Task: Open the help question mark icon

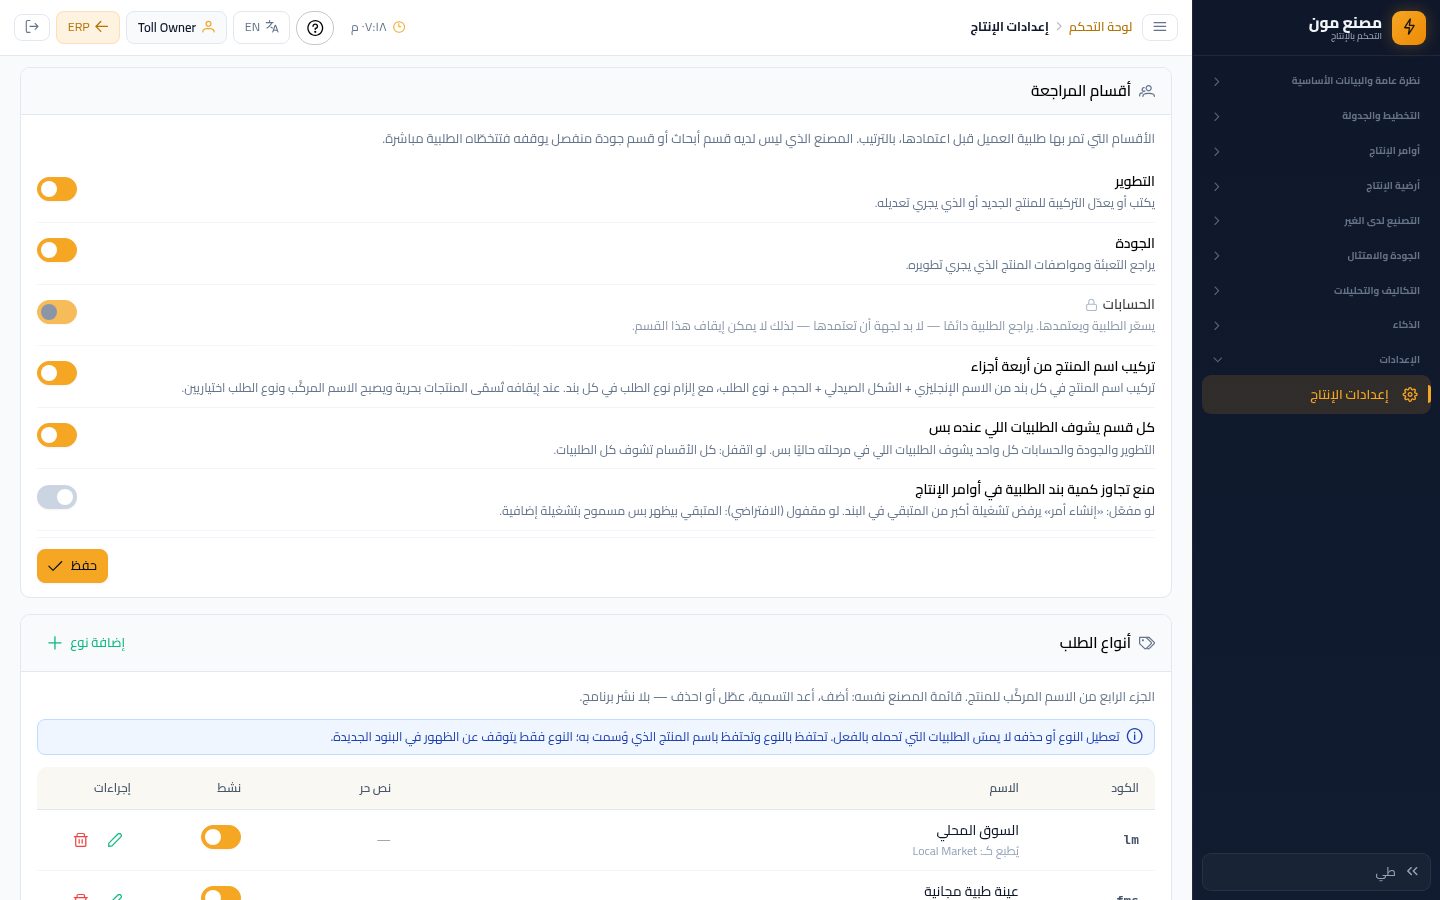Action: (315, 27)
